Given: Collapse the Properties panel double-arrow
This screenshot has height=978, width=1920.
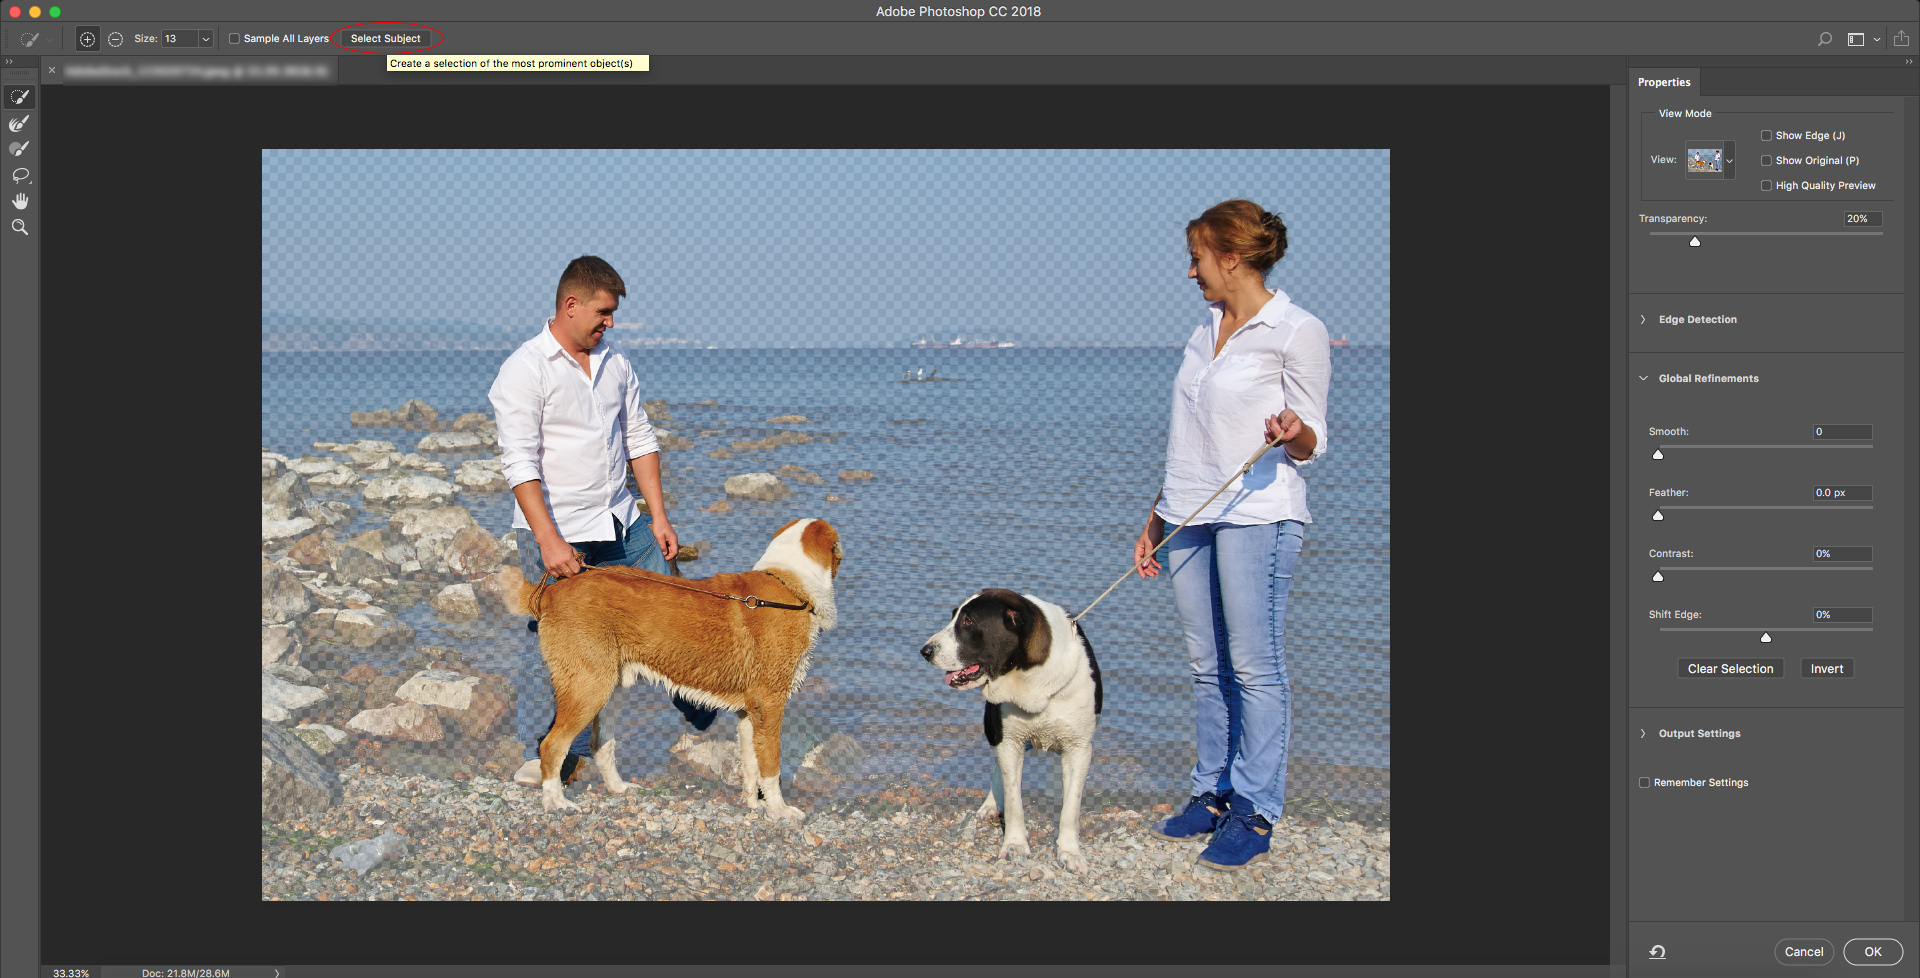Looking at the screenshot, I should [x=1908, y=62].
